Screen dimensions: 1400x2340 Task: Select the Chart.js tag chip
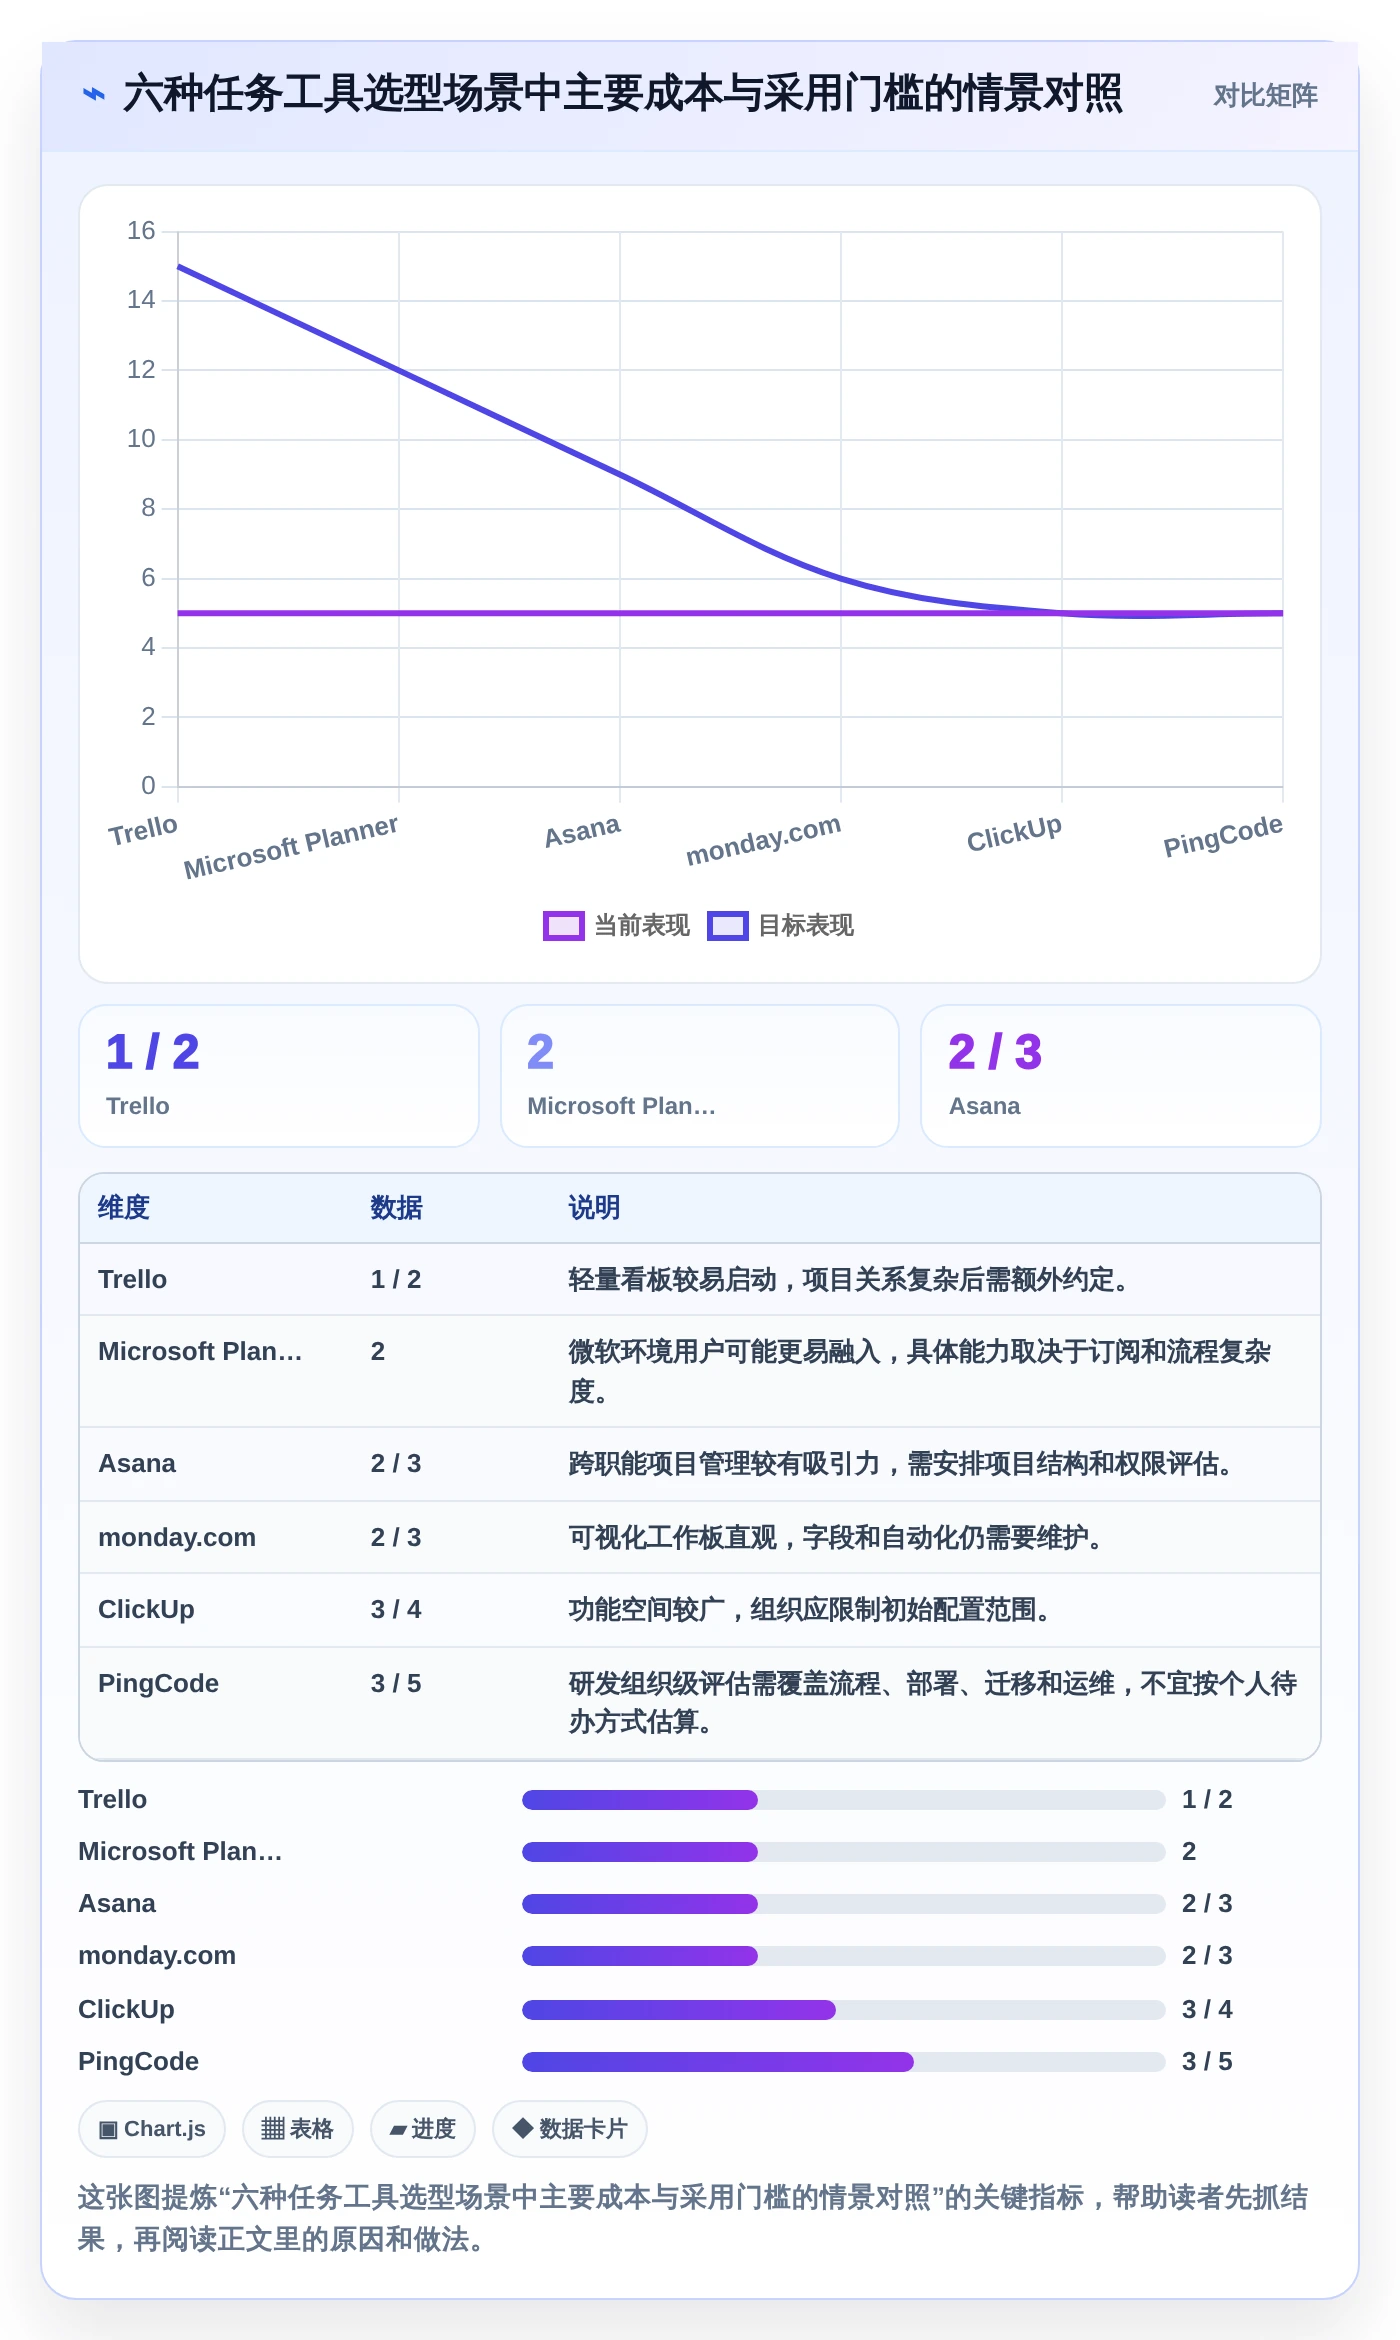point(152,2129)
